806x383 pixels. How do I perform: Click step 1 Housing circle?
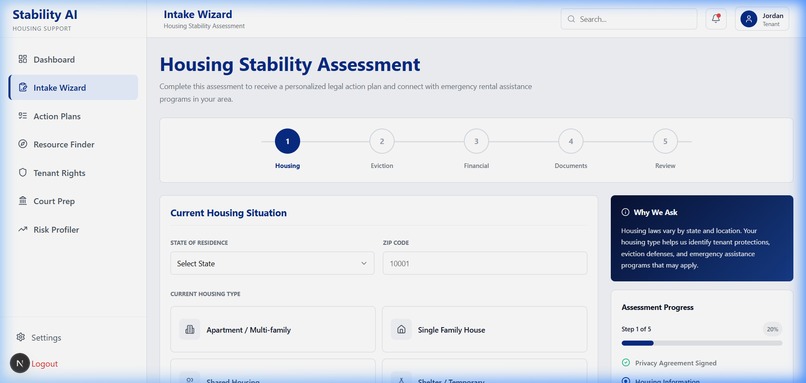pyautogui.click(x=287, y=141)
